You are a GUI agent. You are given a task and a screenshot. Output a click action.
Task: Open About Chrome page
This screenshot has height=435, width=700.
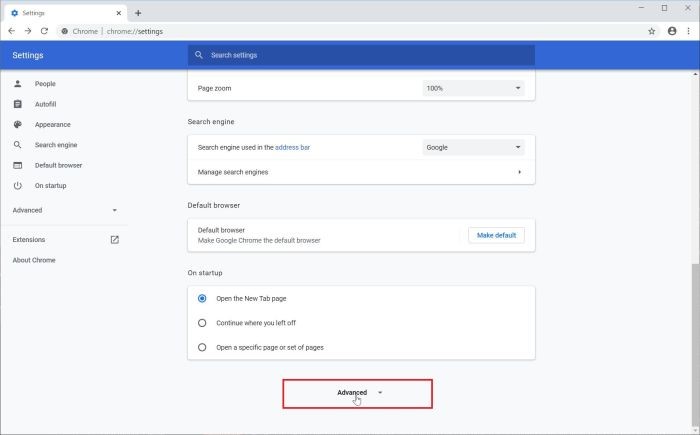click(34, 260)
